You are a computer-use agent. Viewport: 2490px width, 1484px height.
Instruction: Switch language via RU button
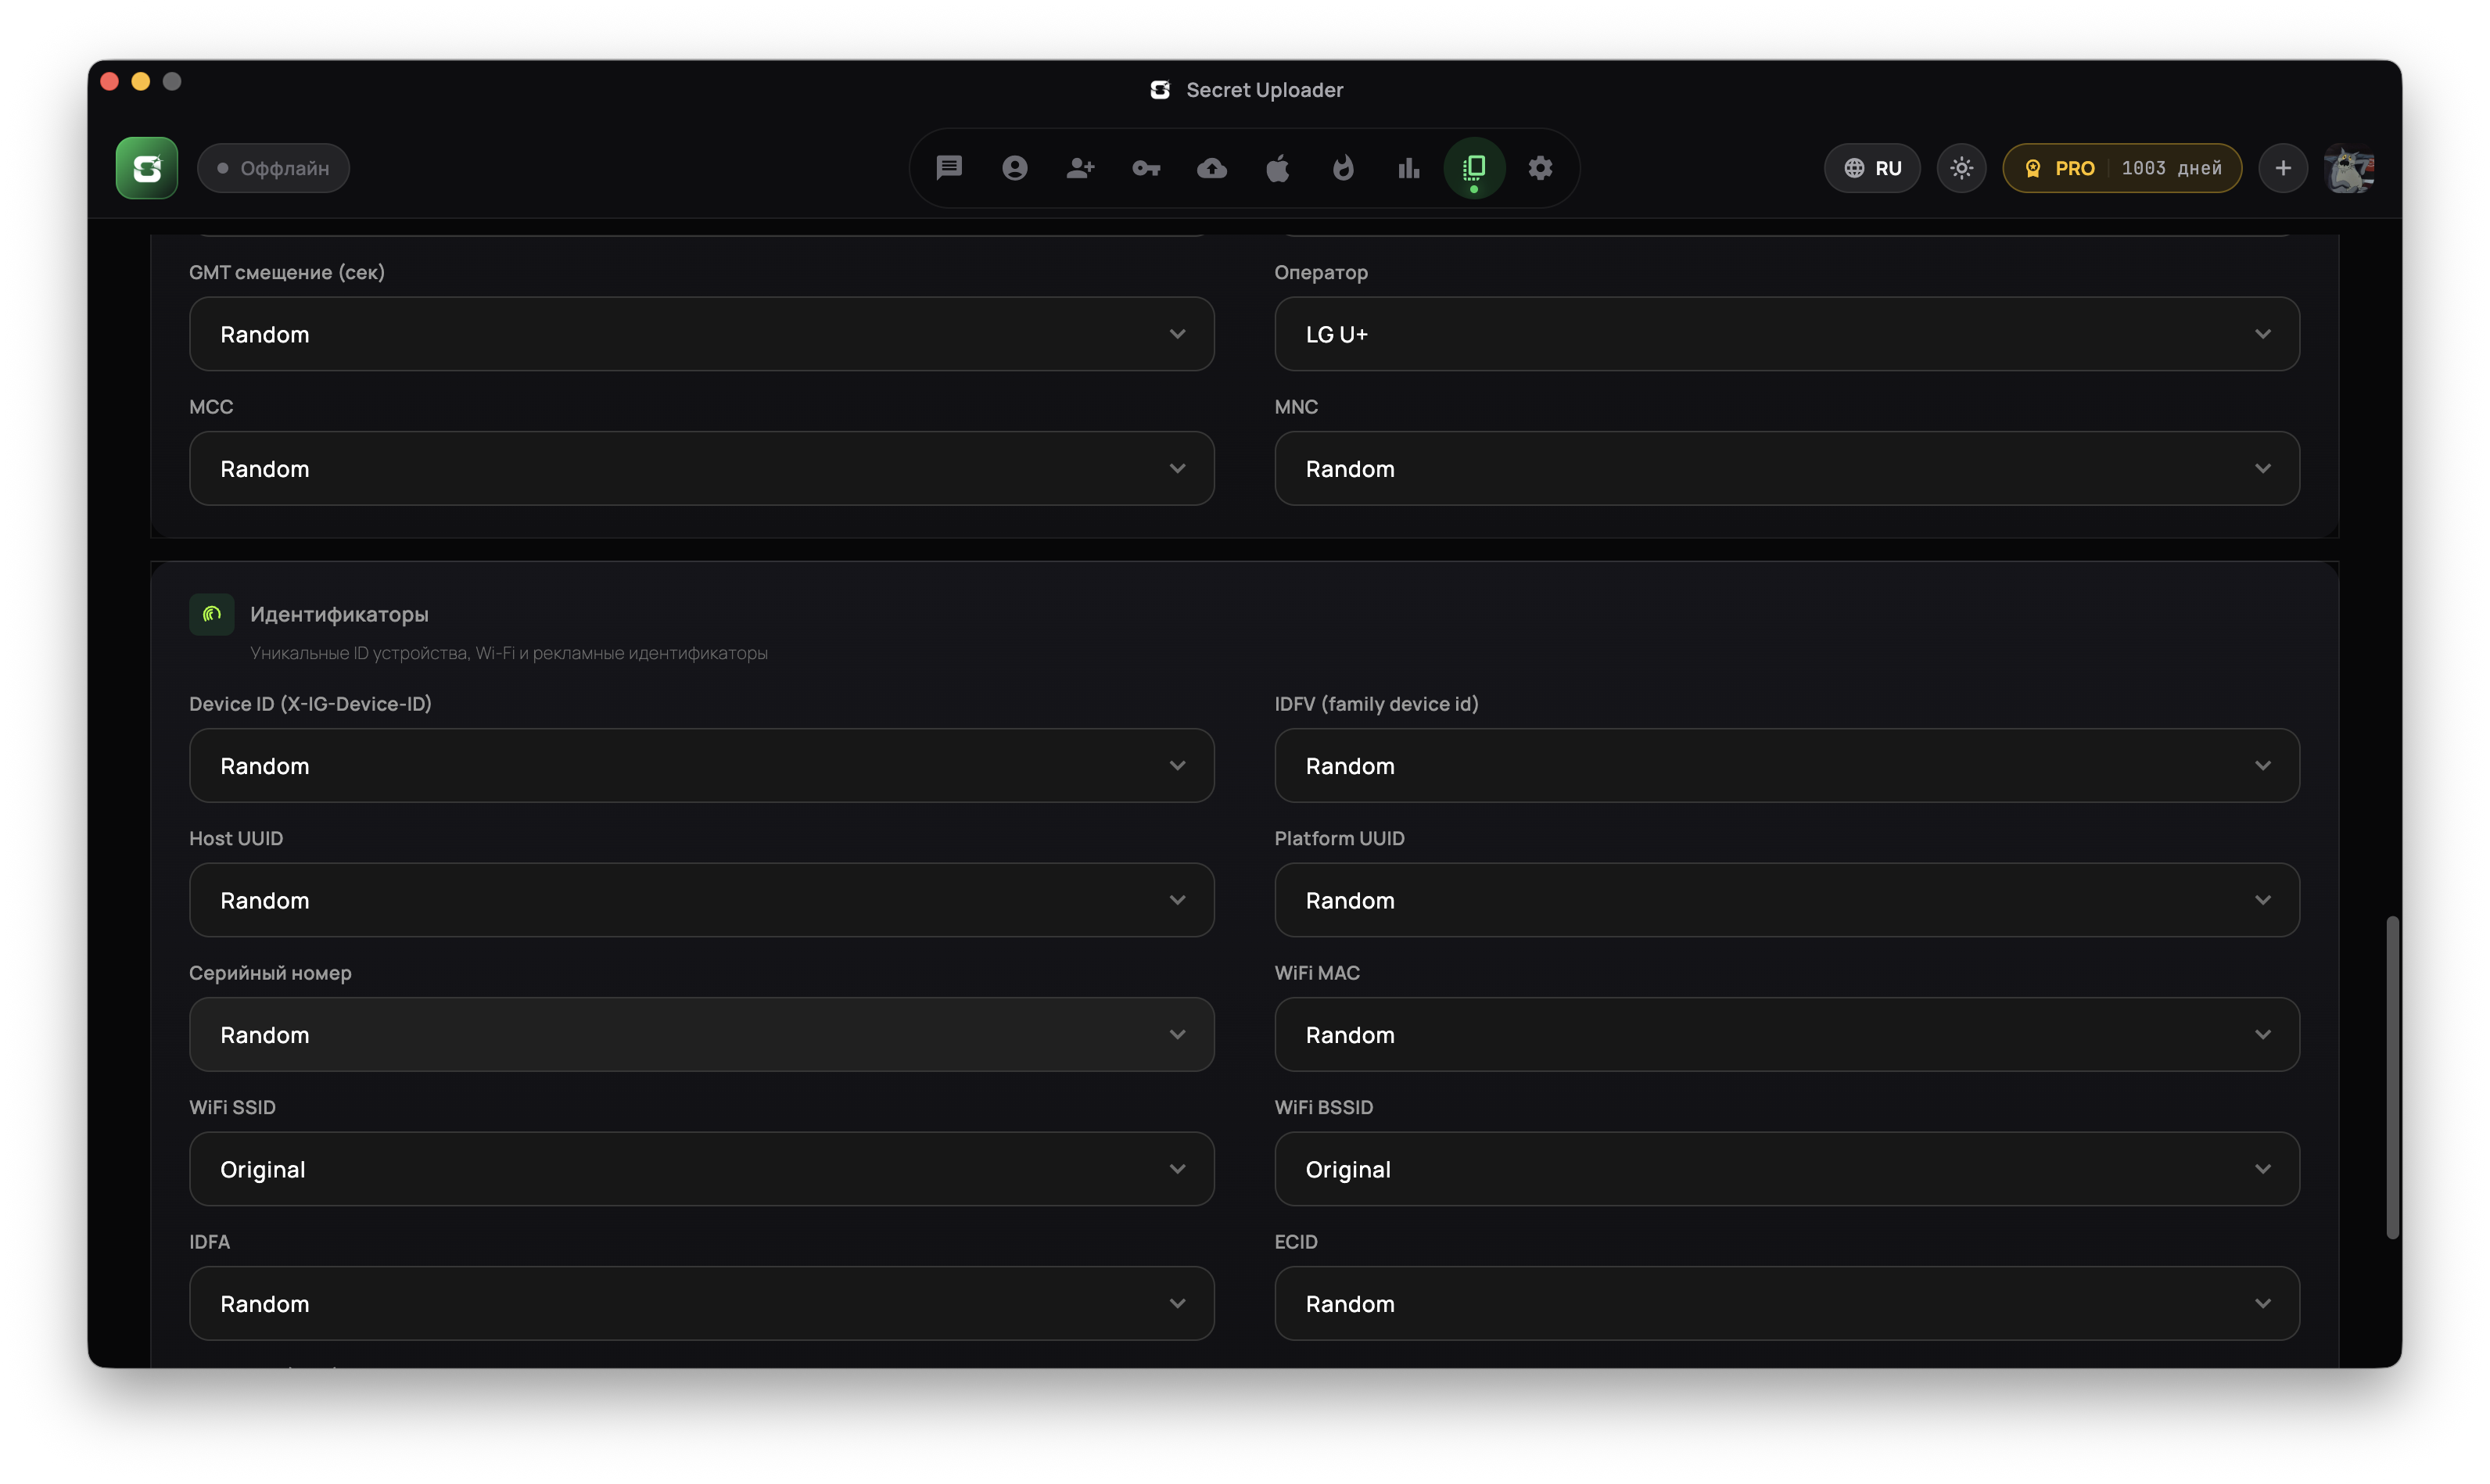click(x=1872, y=168)
